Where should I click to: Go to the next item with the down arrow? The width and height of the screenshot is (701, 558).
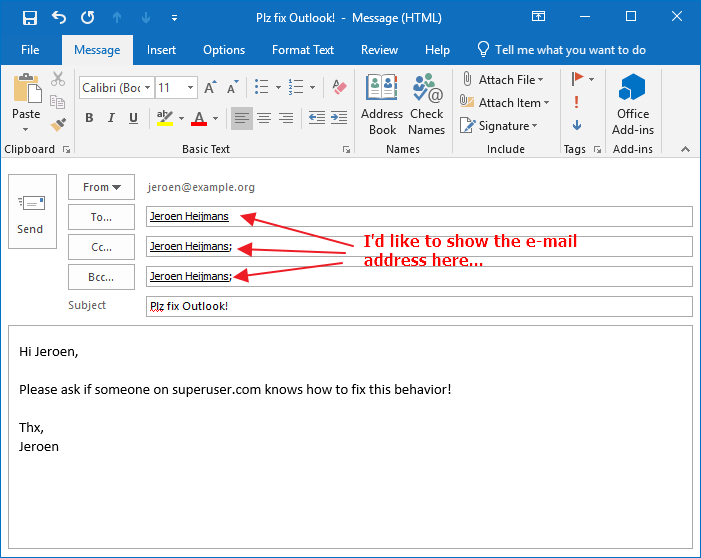(x=146, y=18)
